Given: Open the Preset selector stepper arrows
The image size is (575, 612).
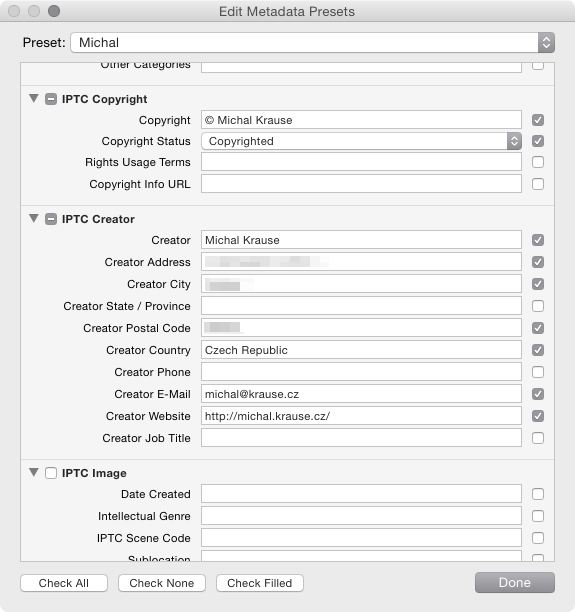Looking at the screenshot, I should point(546,43).
